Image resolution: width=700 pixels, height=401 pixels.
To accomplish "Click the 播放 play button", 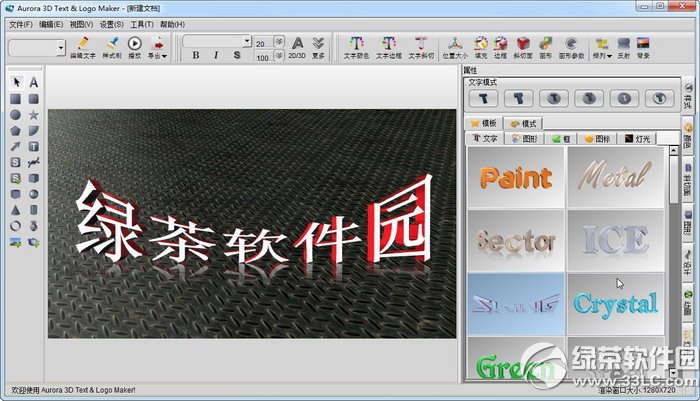I will [134, 47].
